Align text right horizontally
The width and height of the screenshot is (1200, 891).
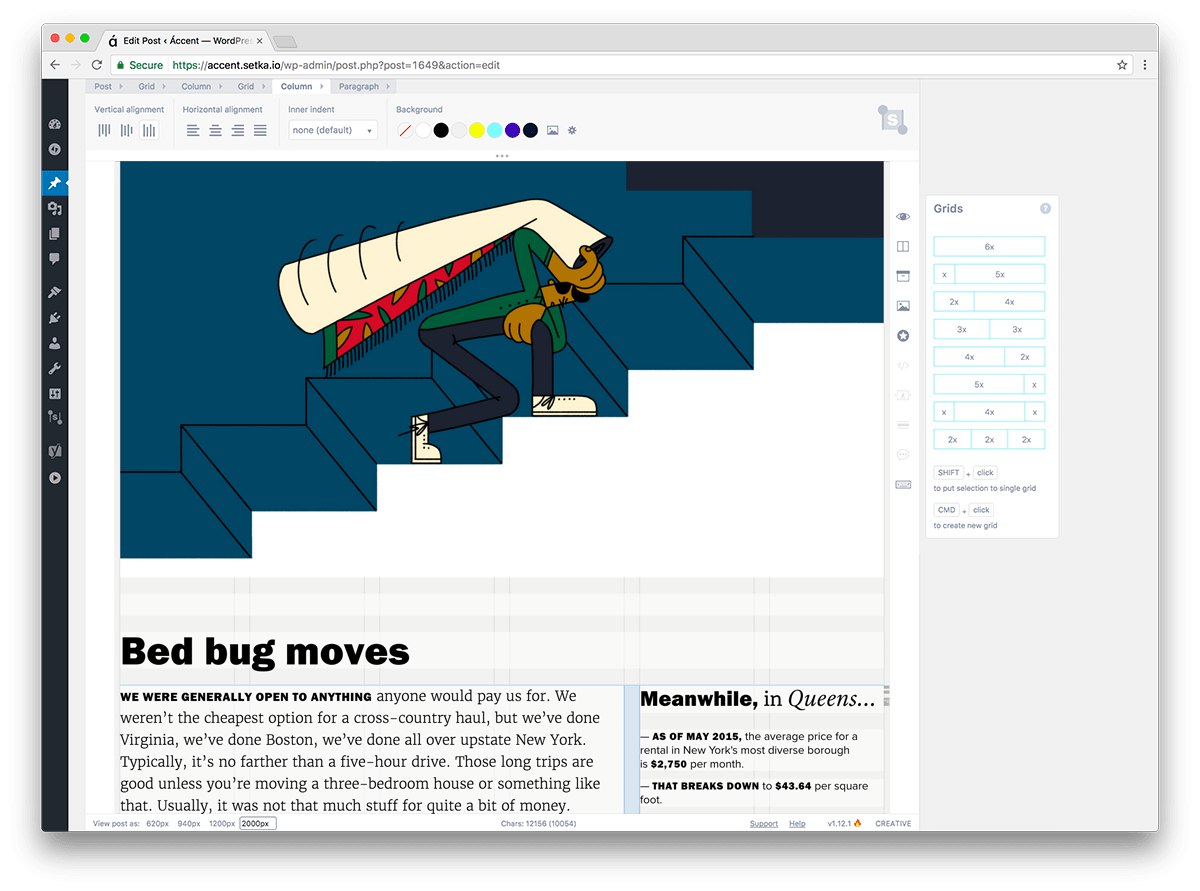238,130
